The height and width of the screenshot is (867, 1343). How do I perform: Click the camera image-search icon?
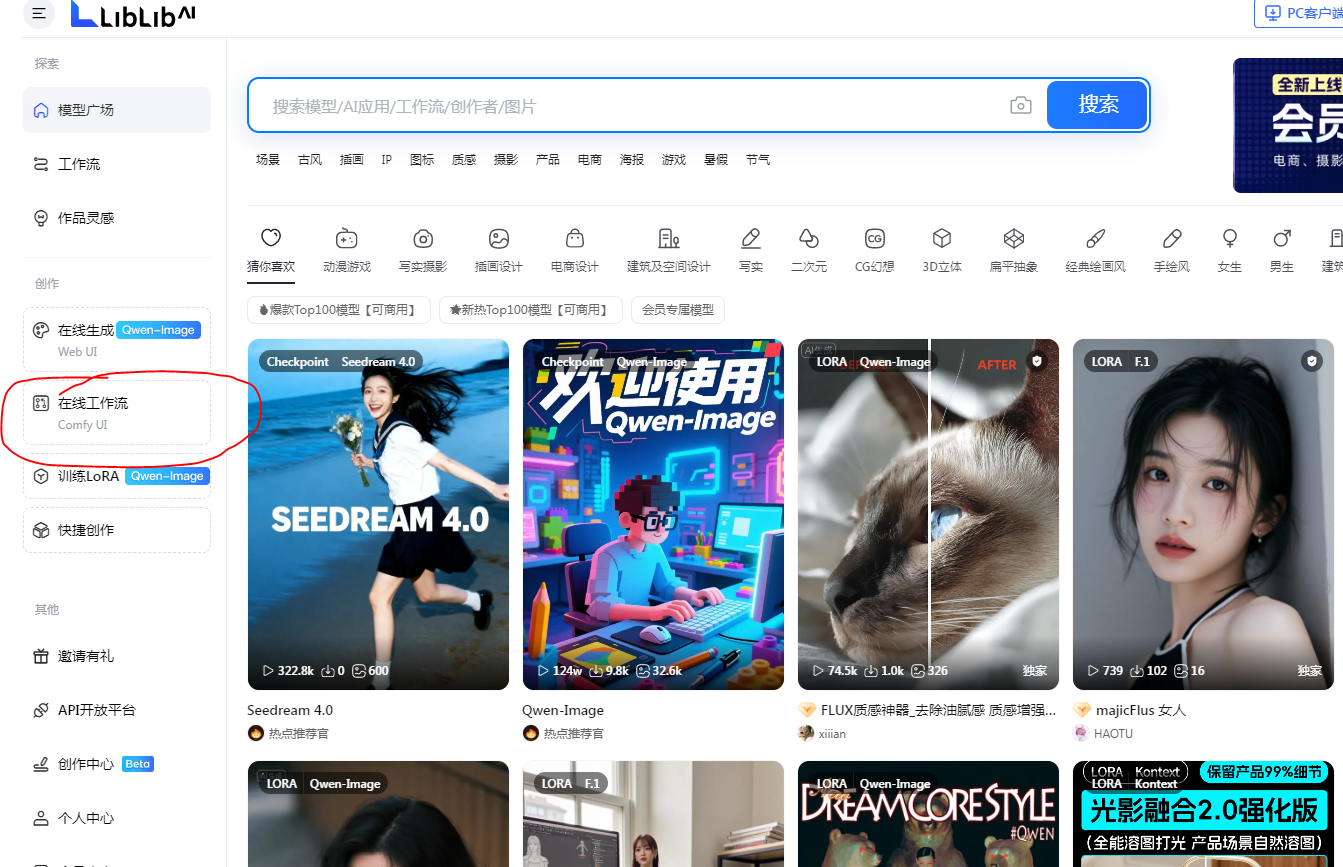1020,106
